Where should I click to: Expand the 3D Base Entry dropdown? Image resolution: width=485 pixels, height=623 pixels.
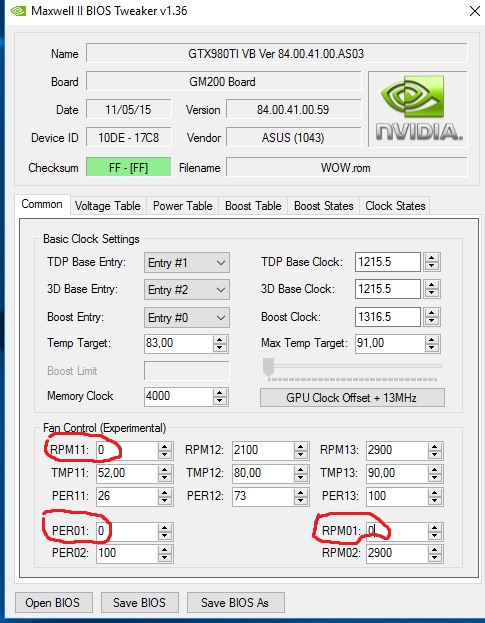click(x=187, y=290)
